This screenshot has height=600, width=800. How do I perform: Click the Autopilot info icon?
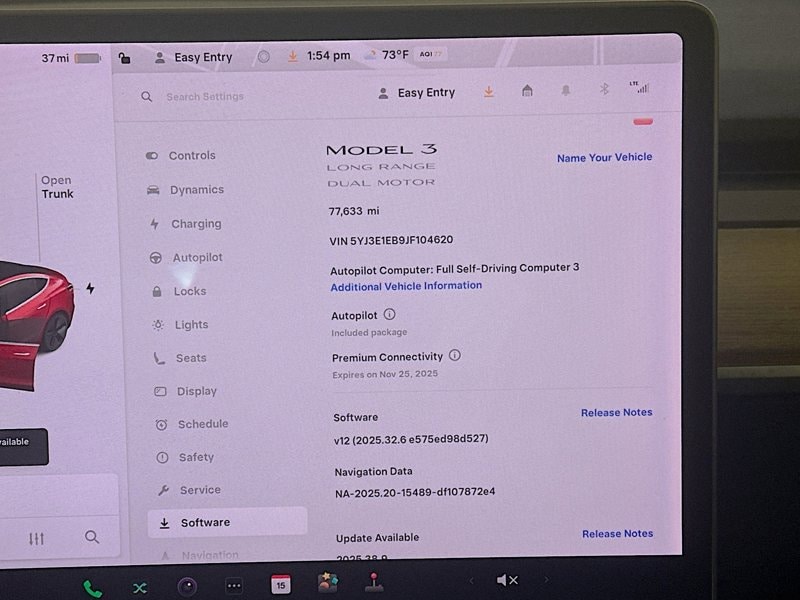390,314
